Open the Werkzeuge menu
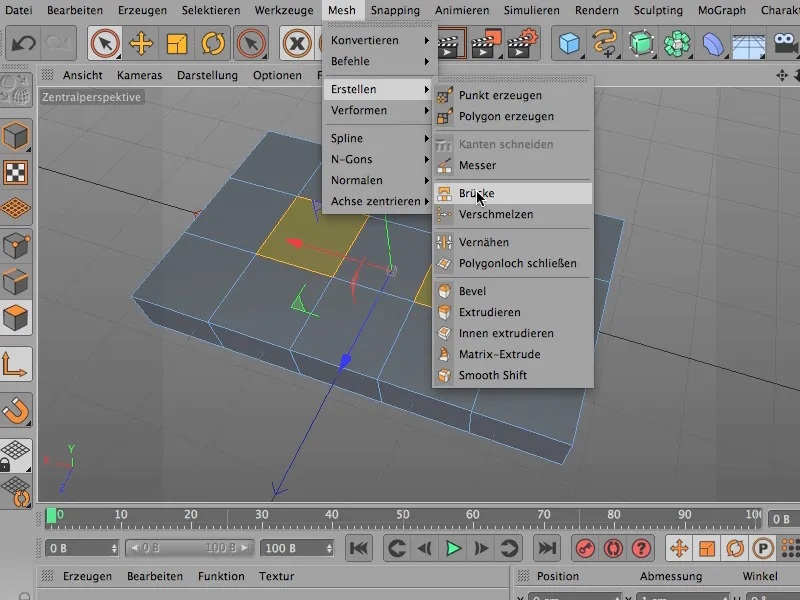 click(284, 10)
